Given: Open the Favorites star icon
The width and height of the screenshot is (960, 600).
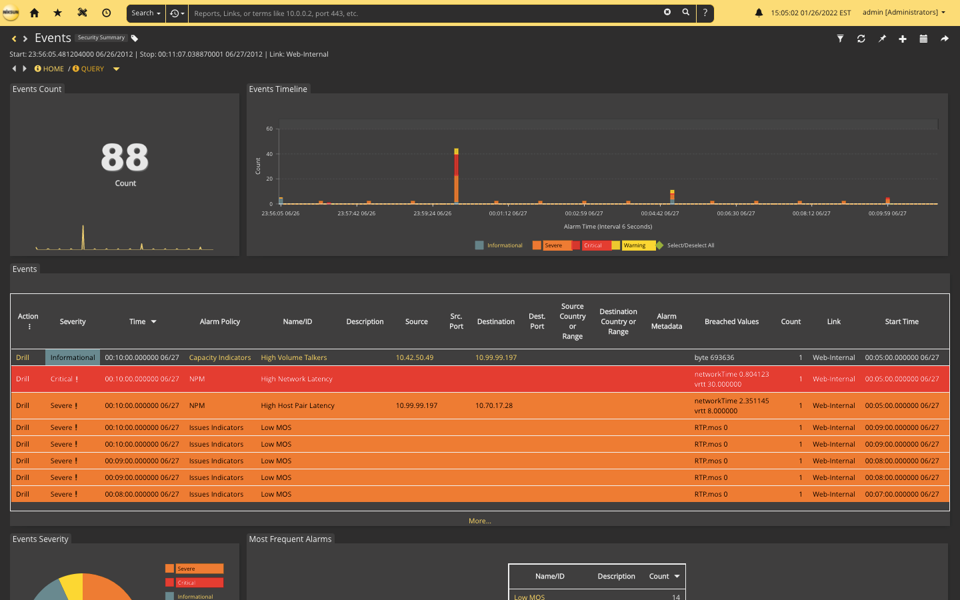Looking at the screenshot, I should tap(58, 13).
